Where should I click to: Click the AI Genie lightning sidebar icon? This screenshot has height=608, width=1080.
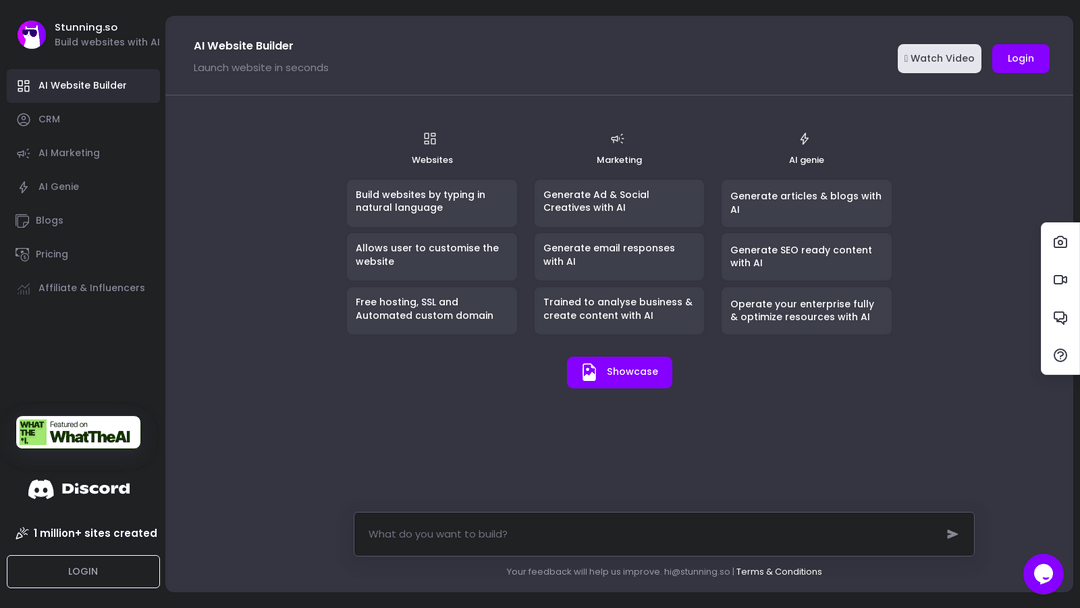coord(23,187)
